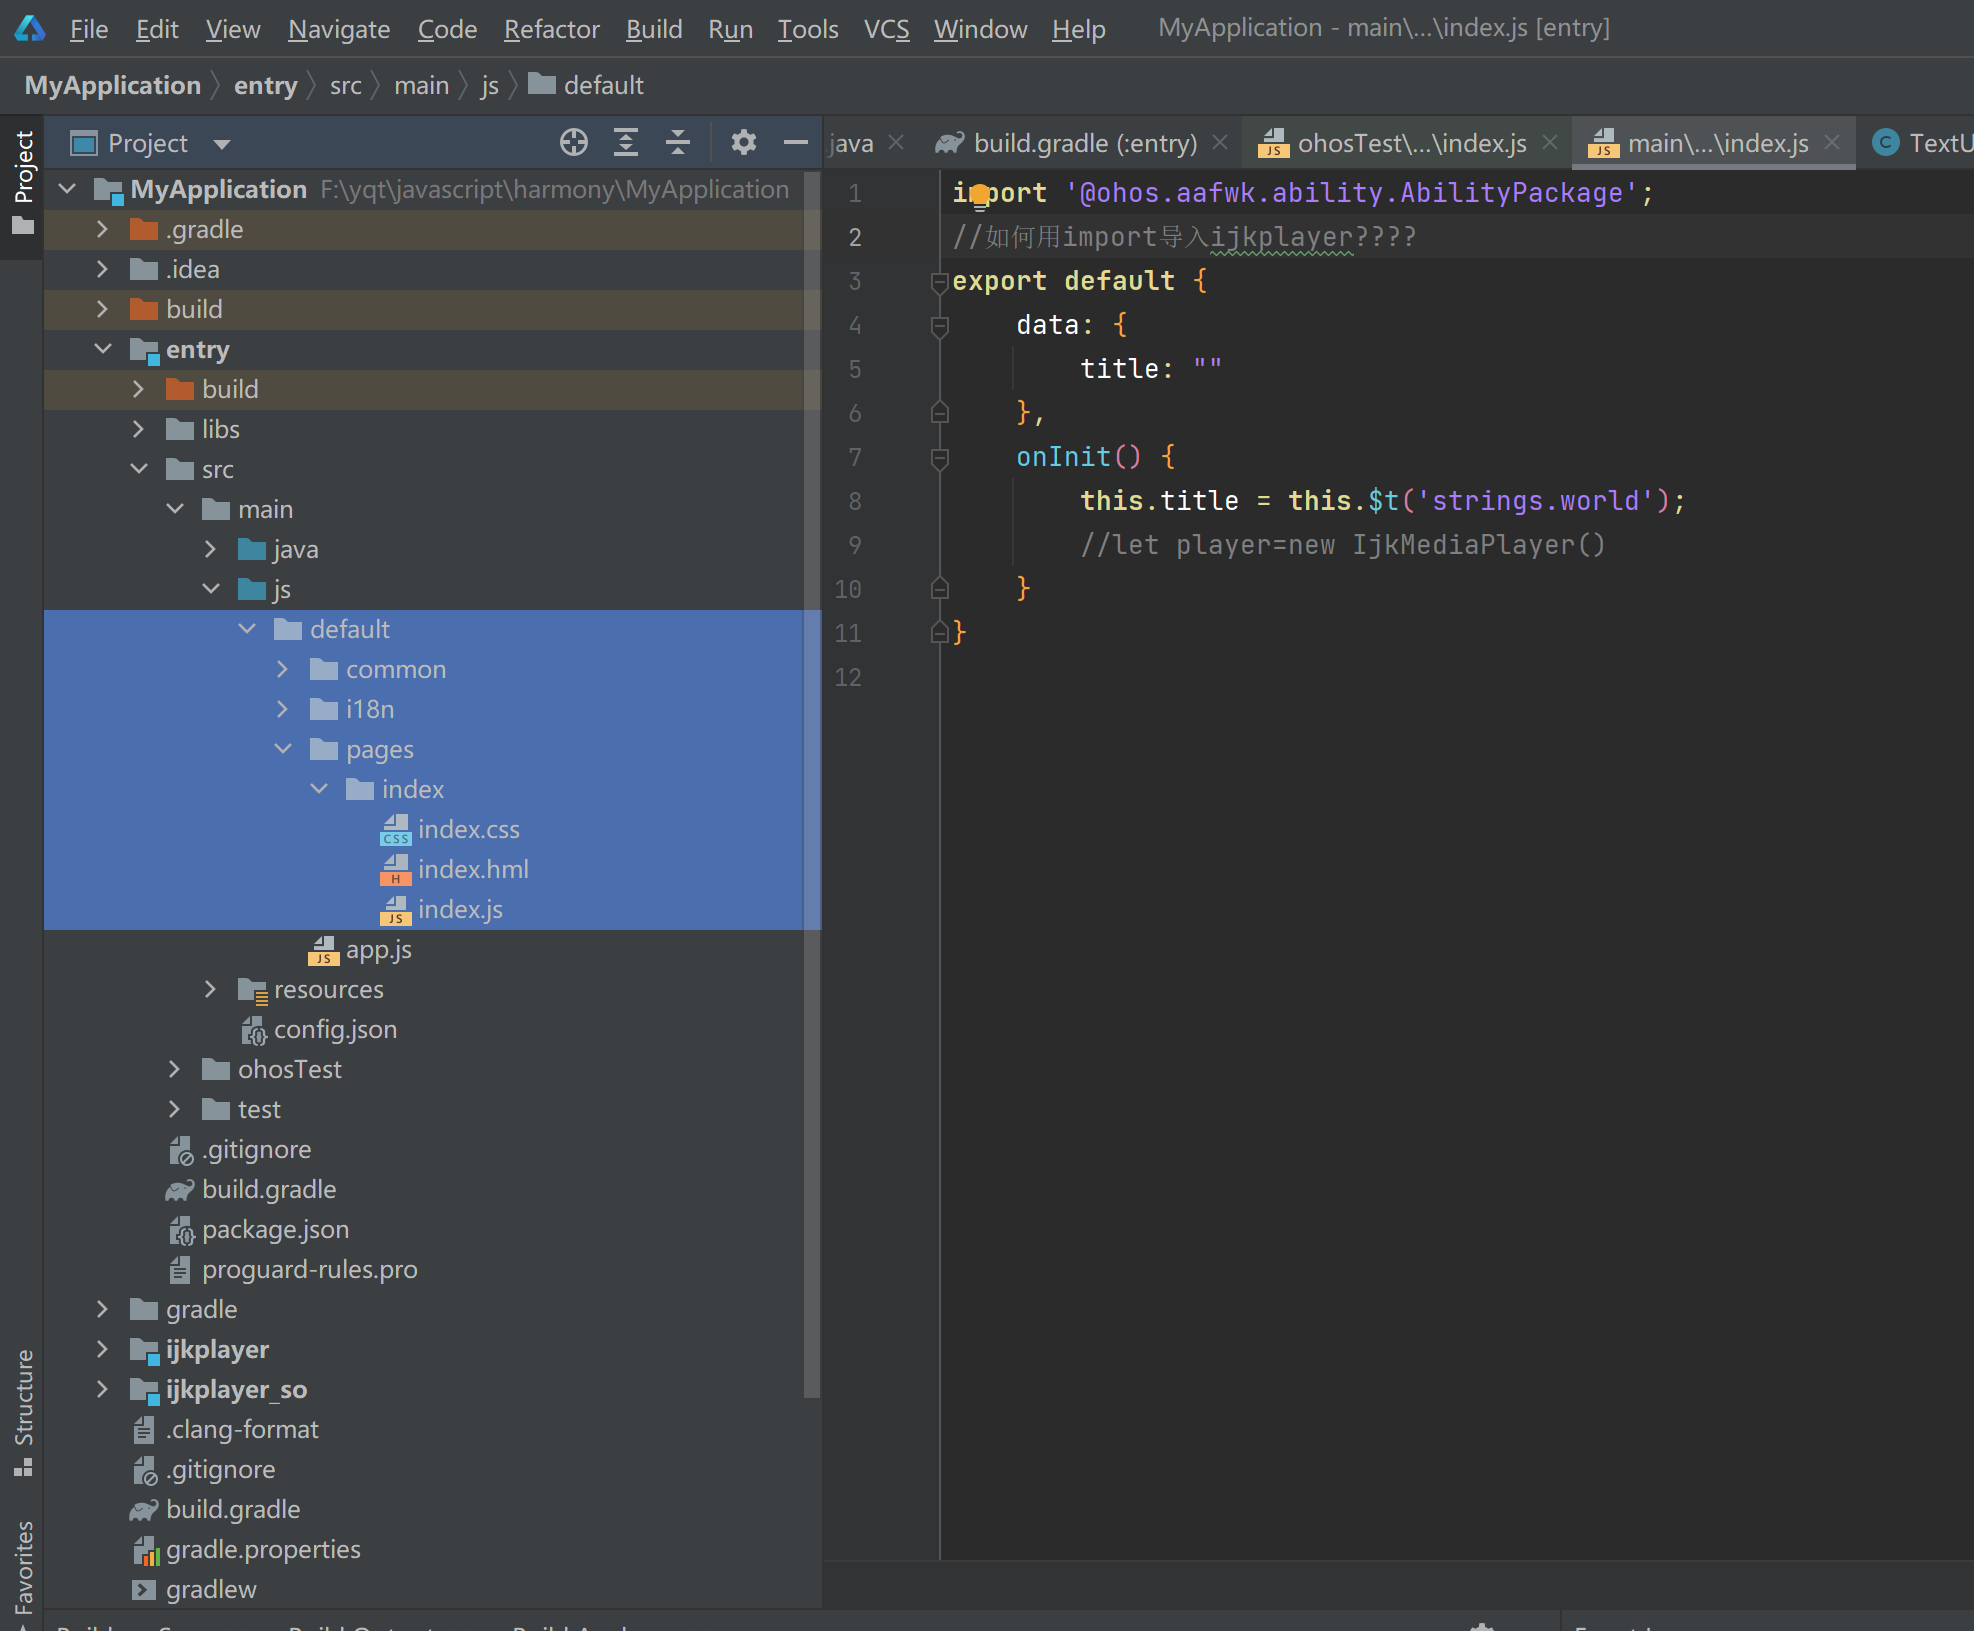Click entry in the breadcrumb bar
1974x1631 pixels.
[265, 86]
